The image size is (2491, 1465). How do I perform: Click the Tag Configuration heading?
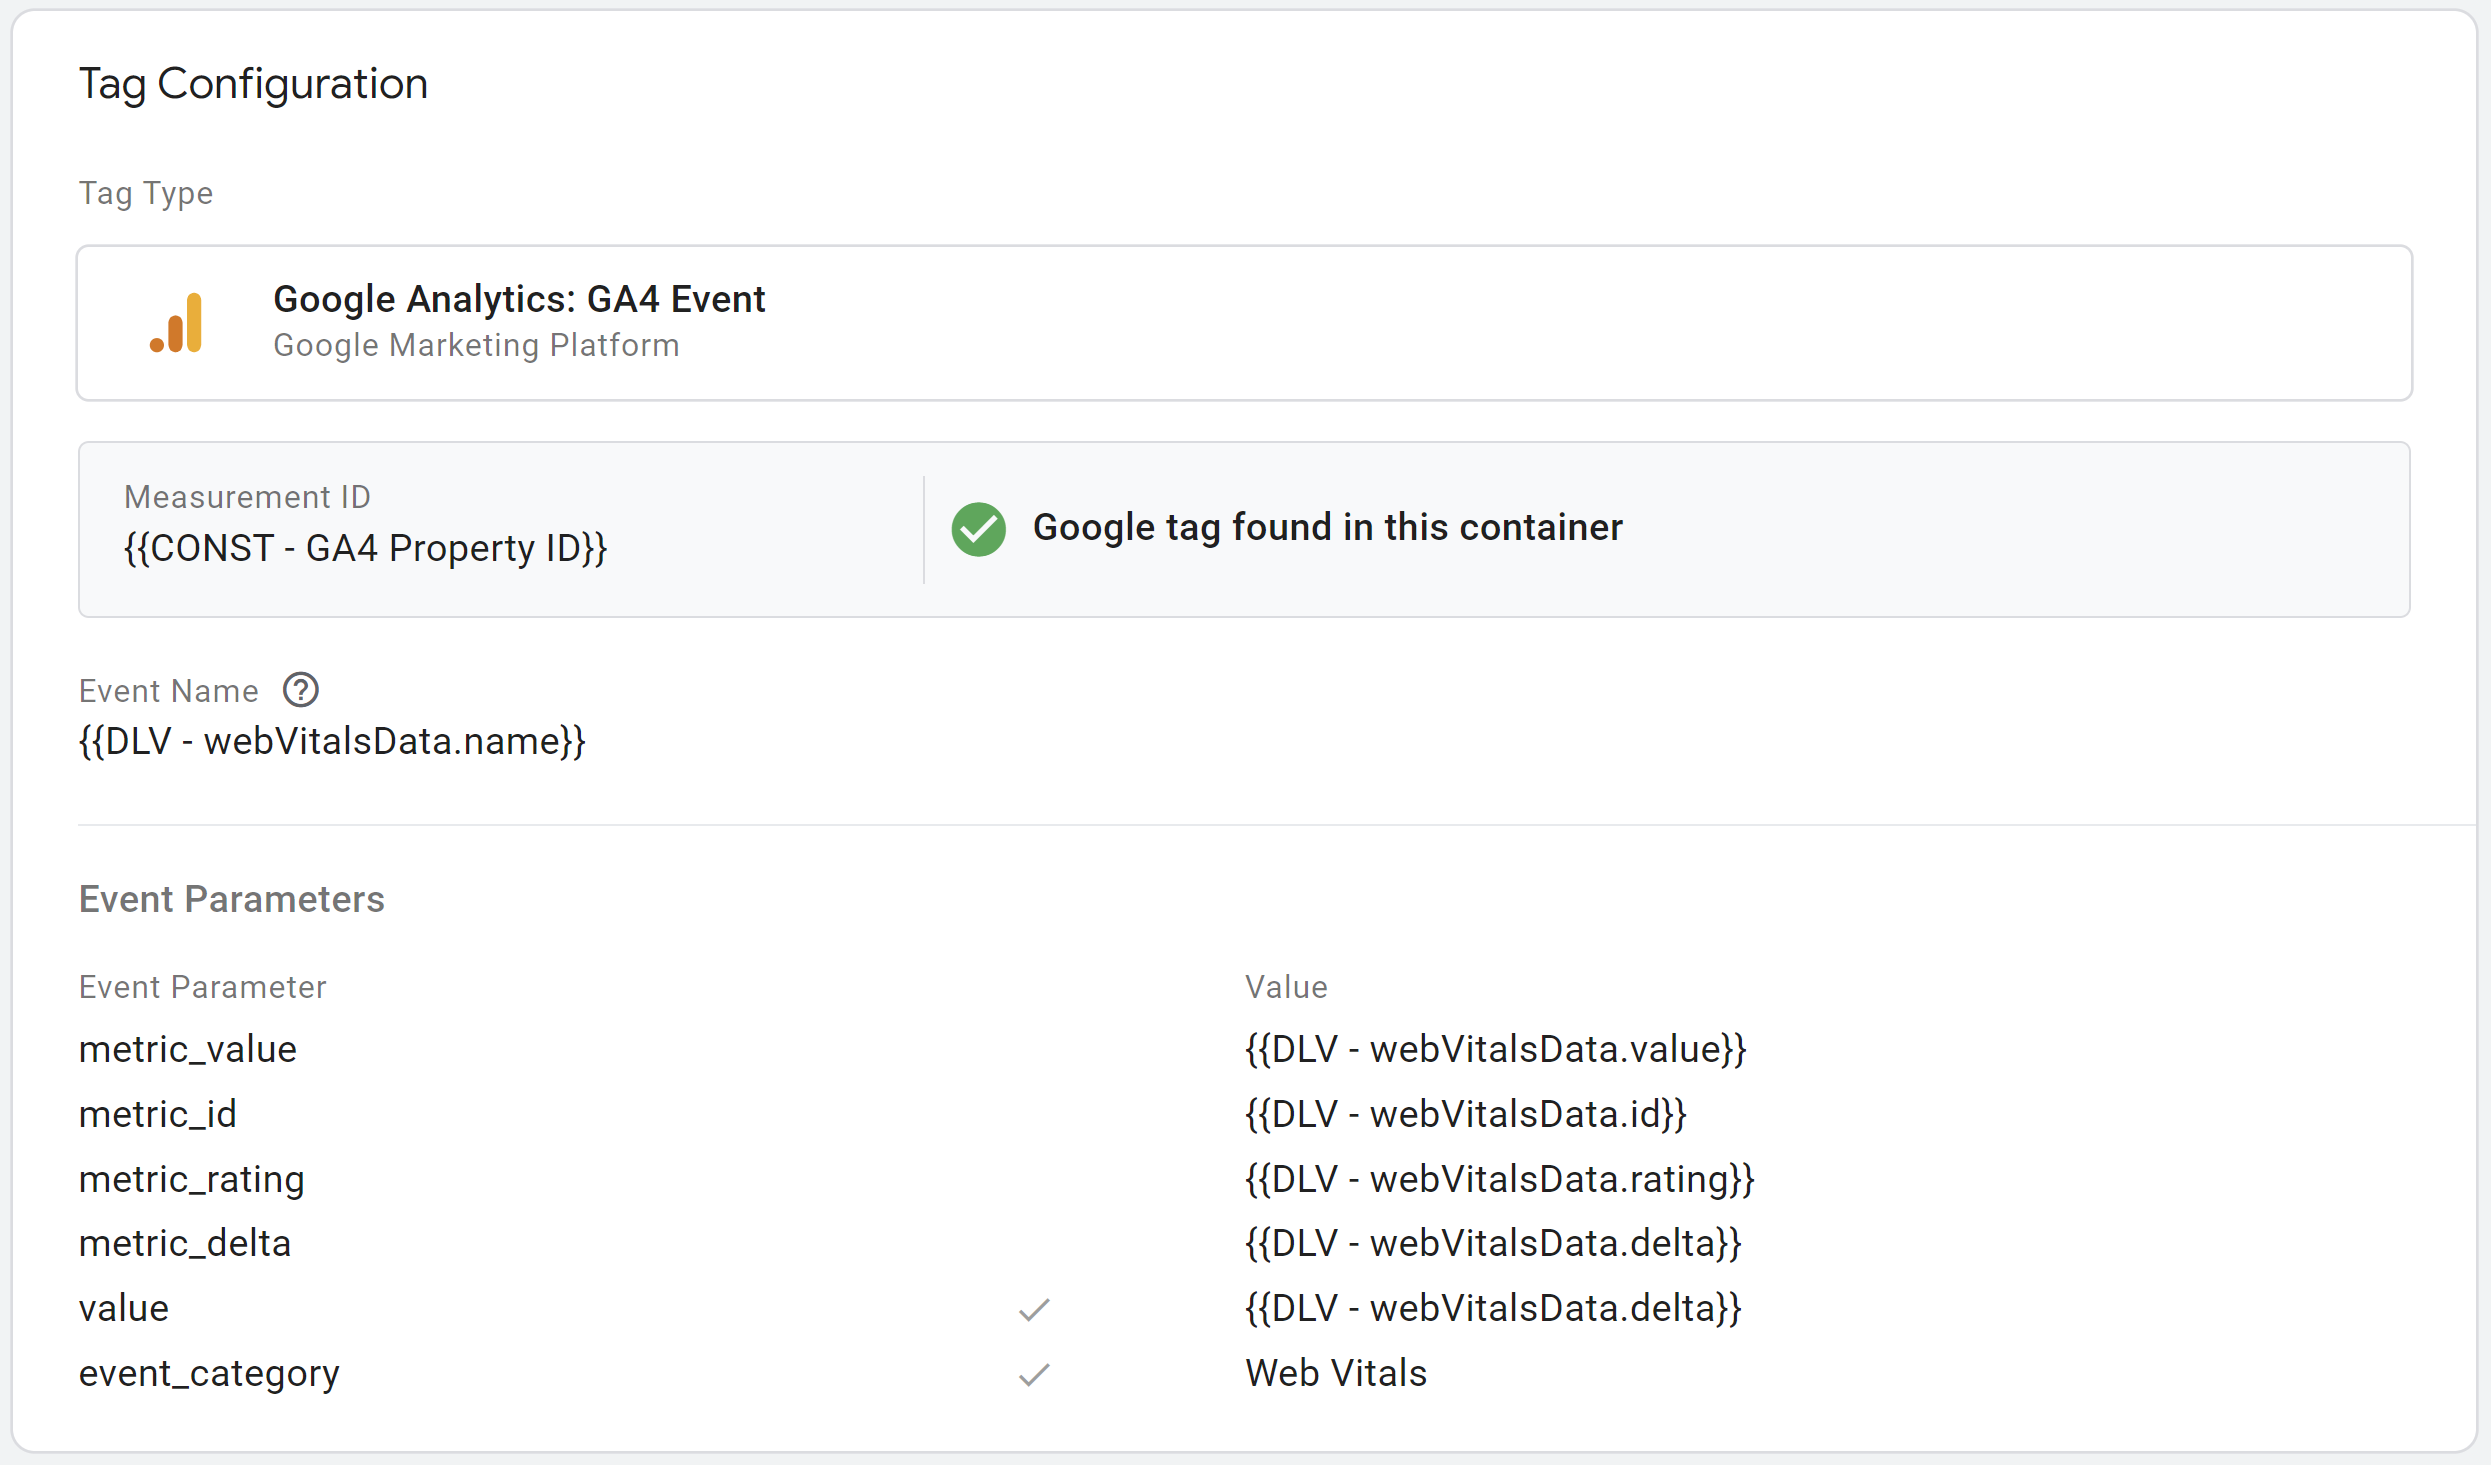click(253, 83)
